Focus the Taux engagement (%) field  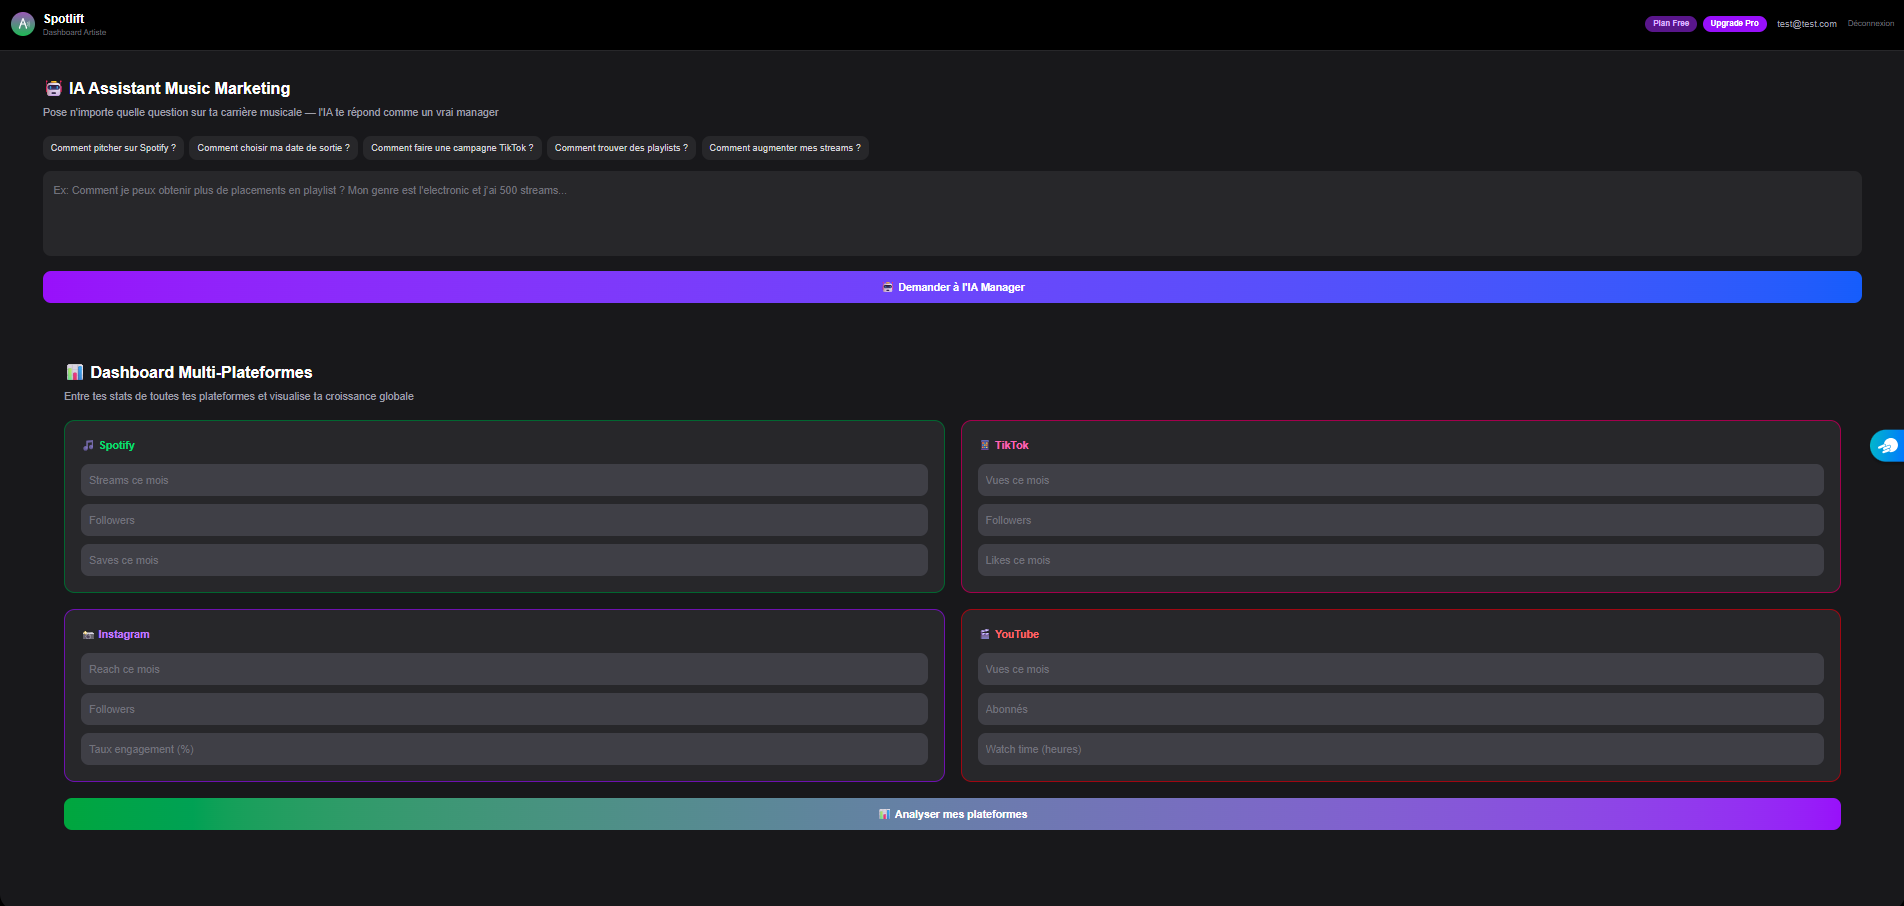[x=504, y=749]
